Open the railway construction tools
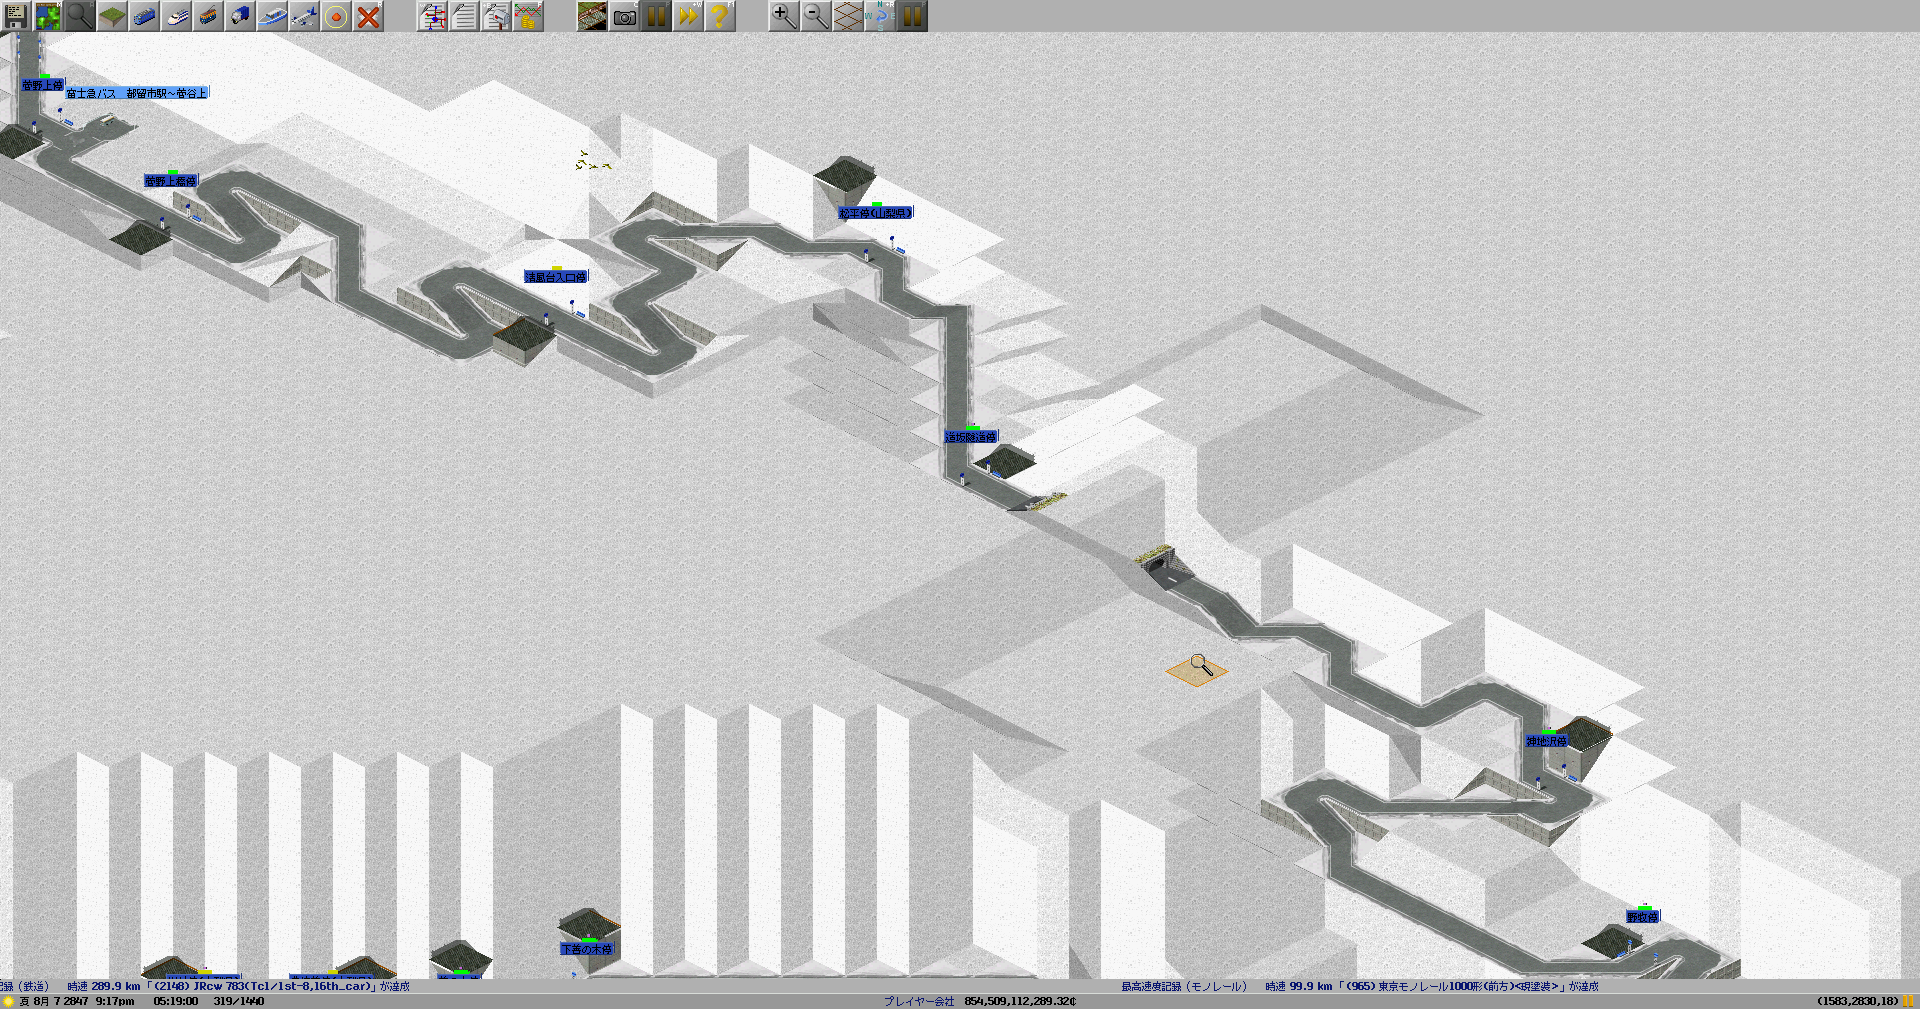This screenshot has width=1920, height=1009. click(x=144, y=16)
